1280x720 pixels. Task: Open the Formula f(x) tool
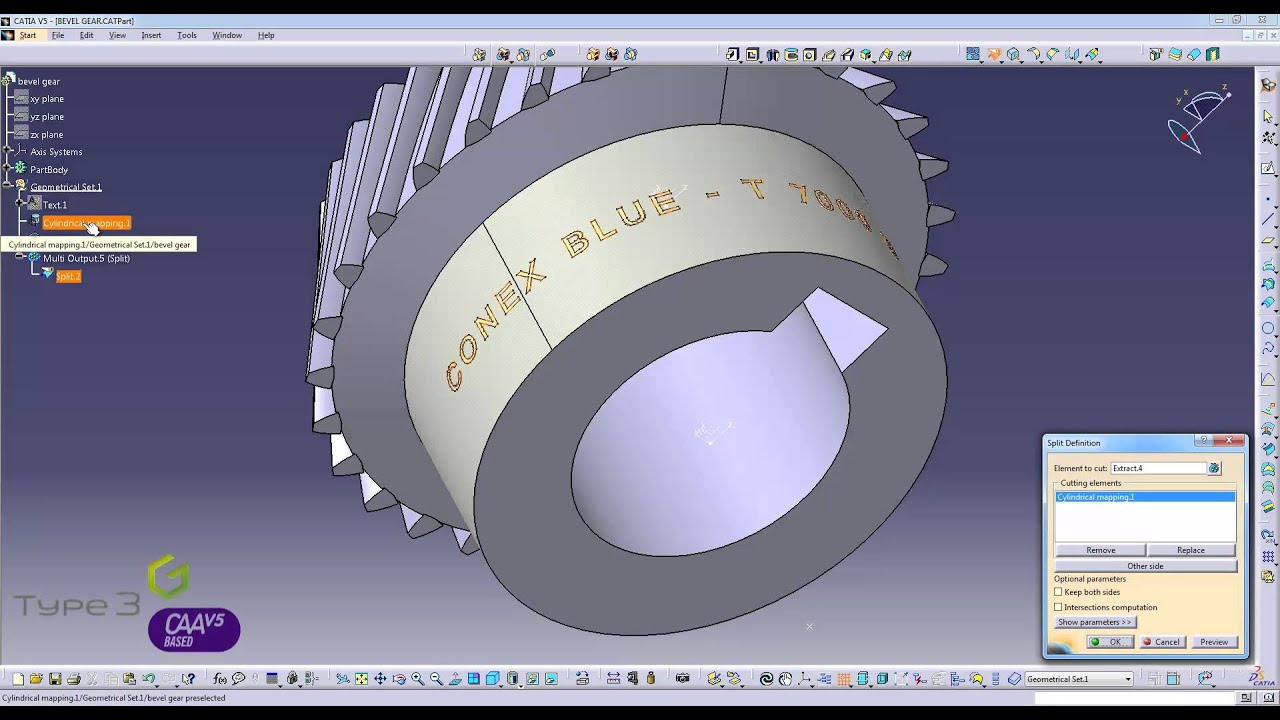(220, 679)
